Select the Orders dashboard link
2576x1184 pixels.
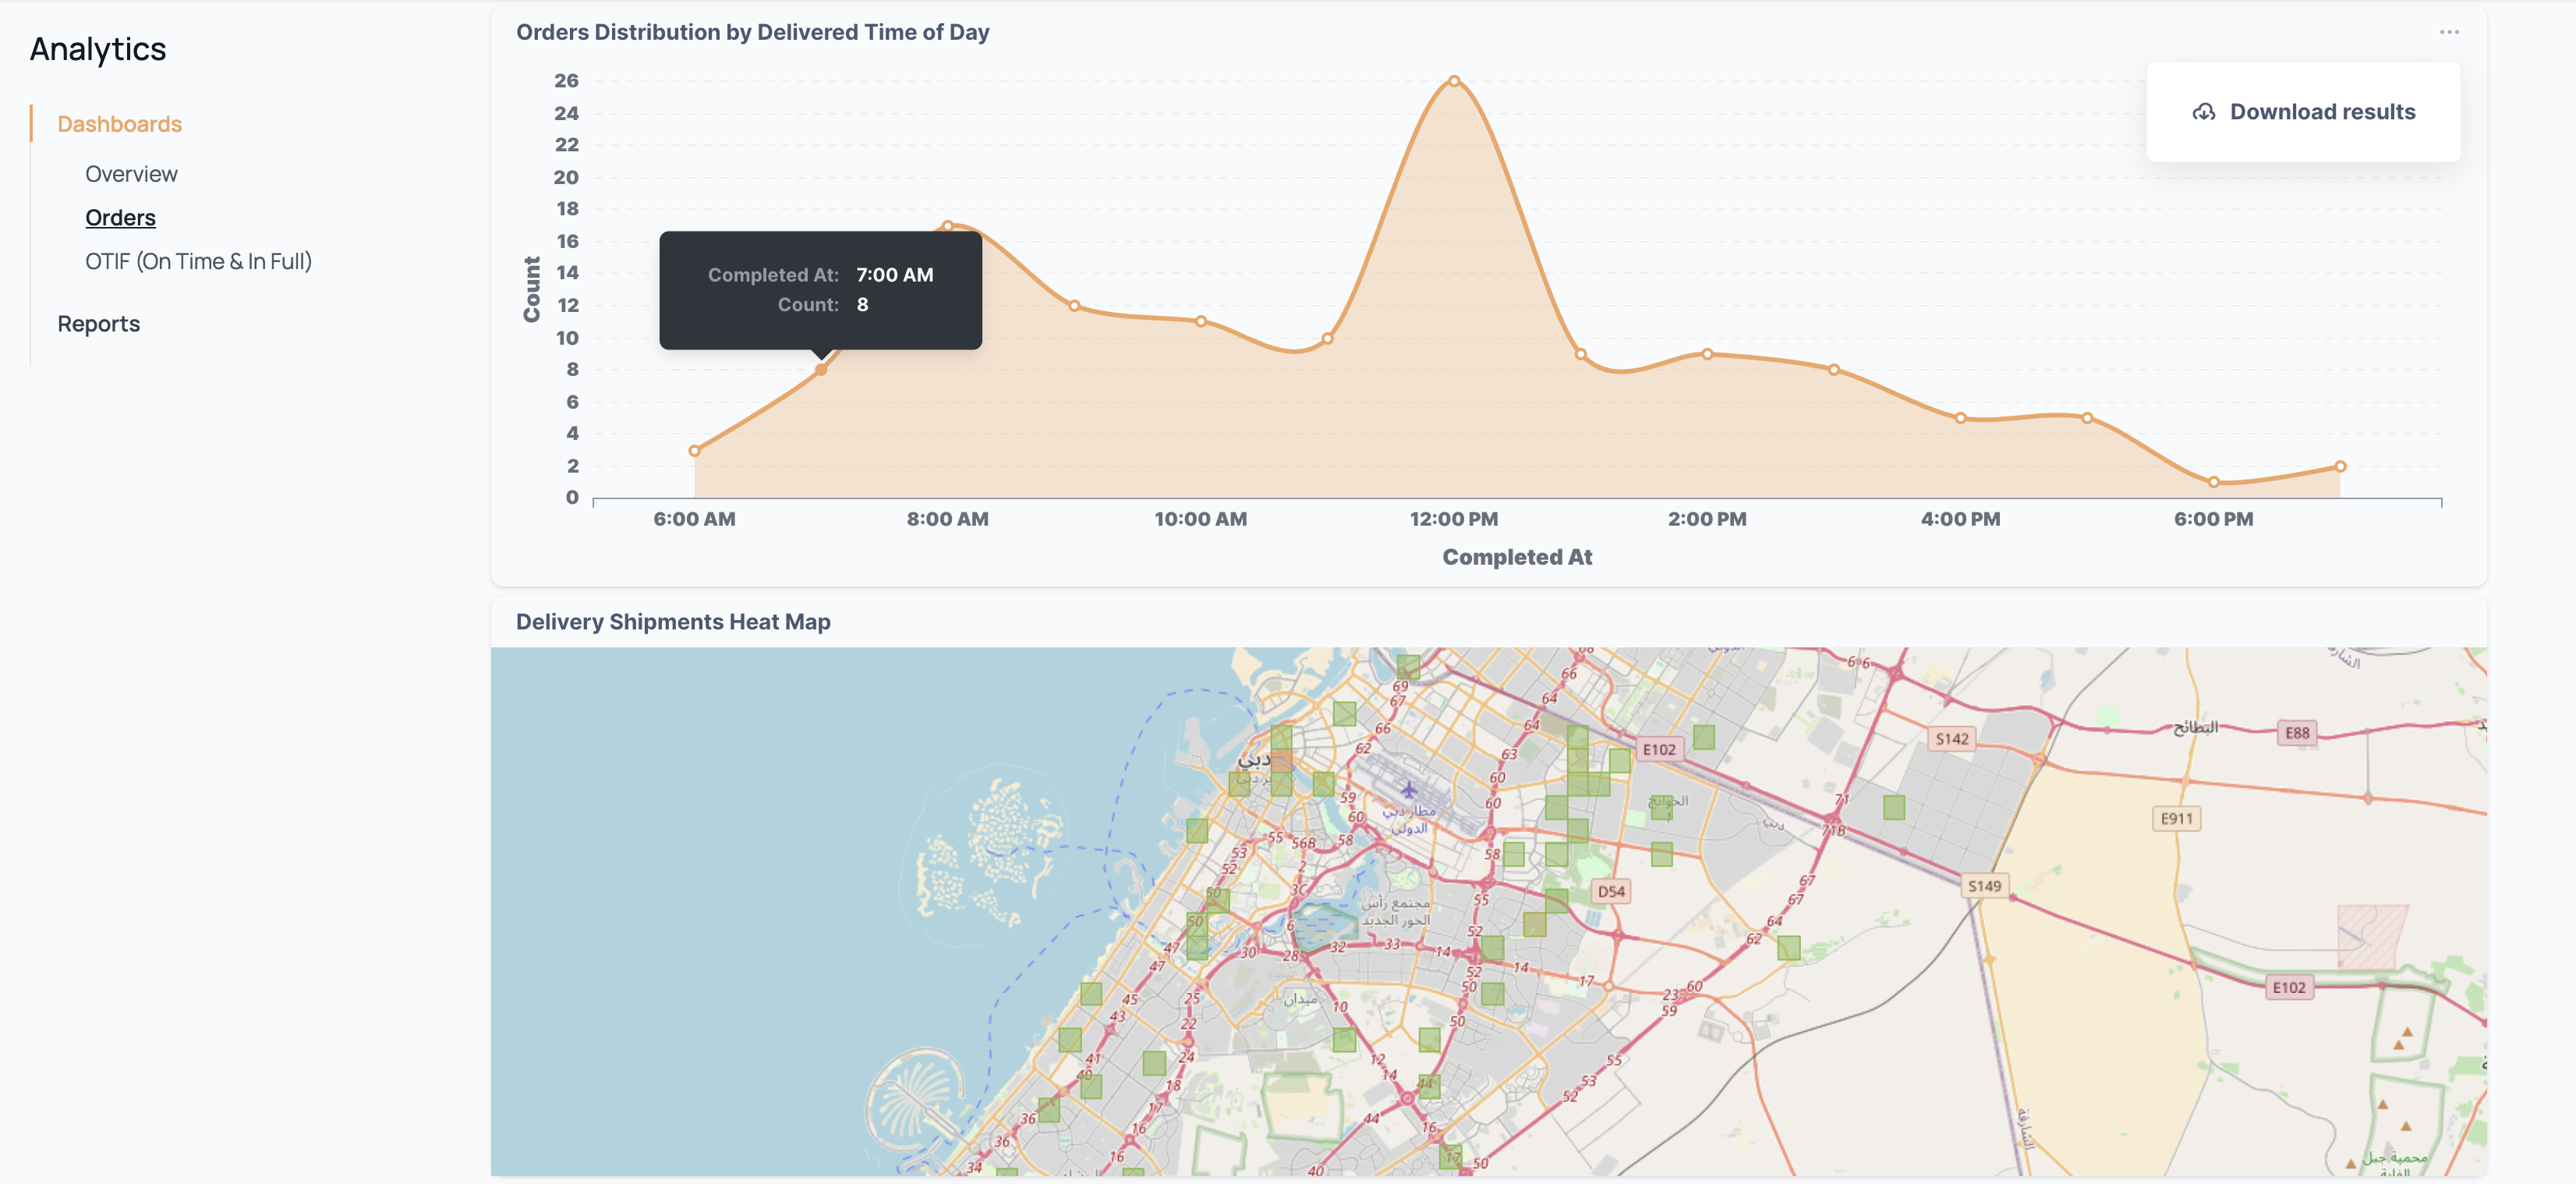[x=120, y=218]
